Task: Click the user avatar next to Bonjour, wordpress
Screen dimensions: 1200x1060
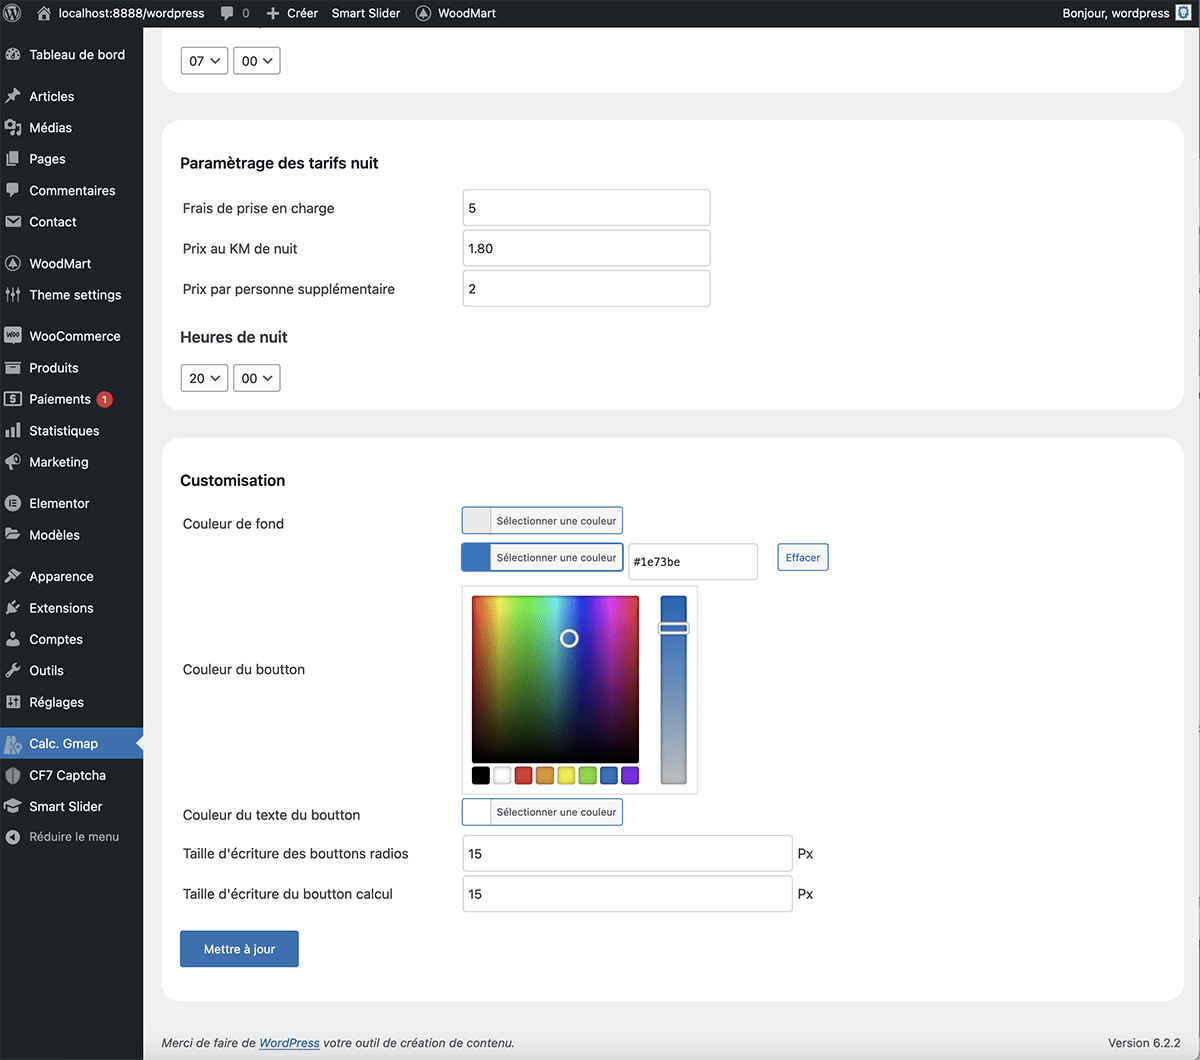Action: (1183, 13)
